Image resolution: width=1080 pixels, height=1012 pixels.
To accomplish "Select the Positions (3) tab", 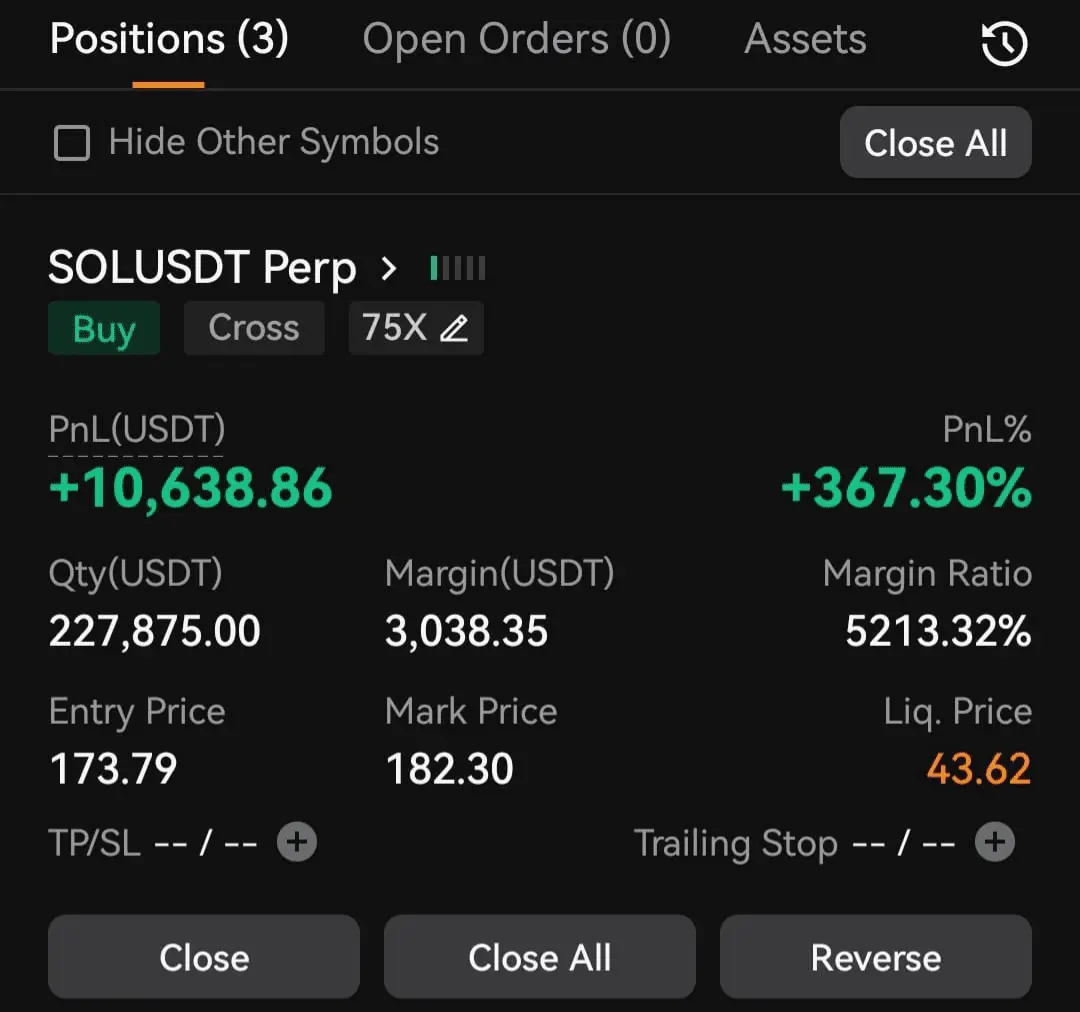I will pos(169,39).
